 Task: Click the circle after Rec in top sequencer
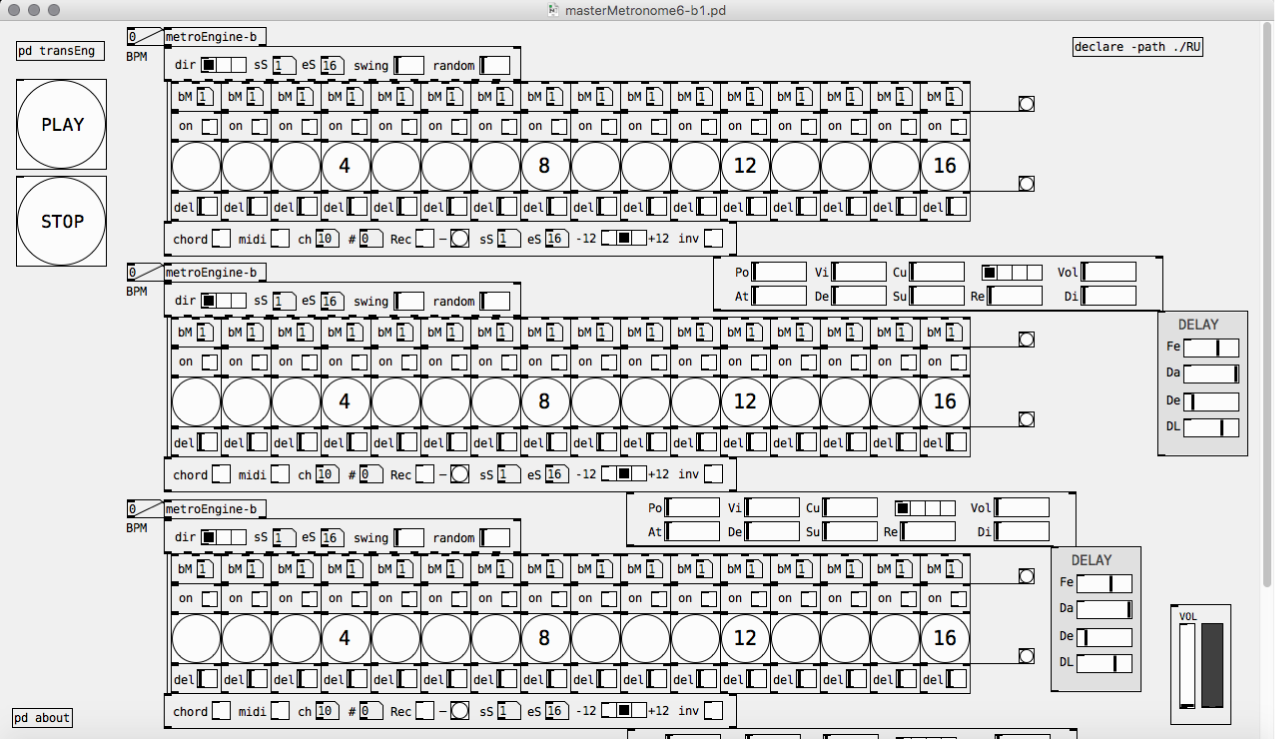pos(460,239)
